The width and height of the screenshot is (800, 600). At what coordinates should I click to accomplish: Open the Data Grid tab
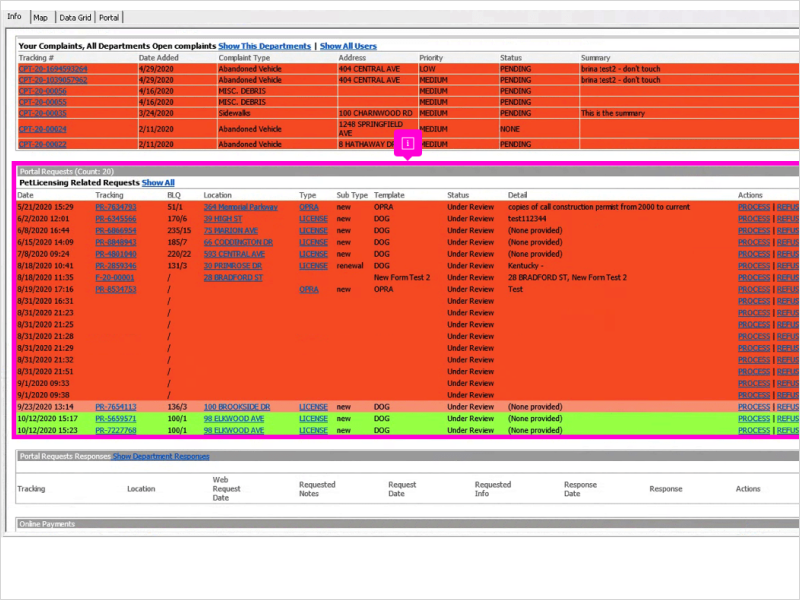(75, 18)
